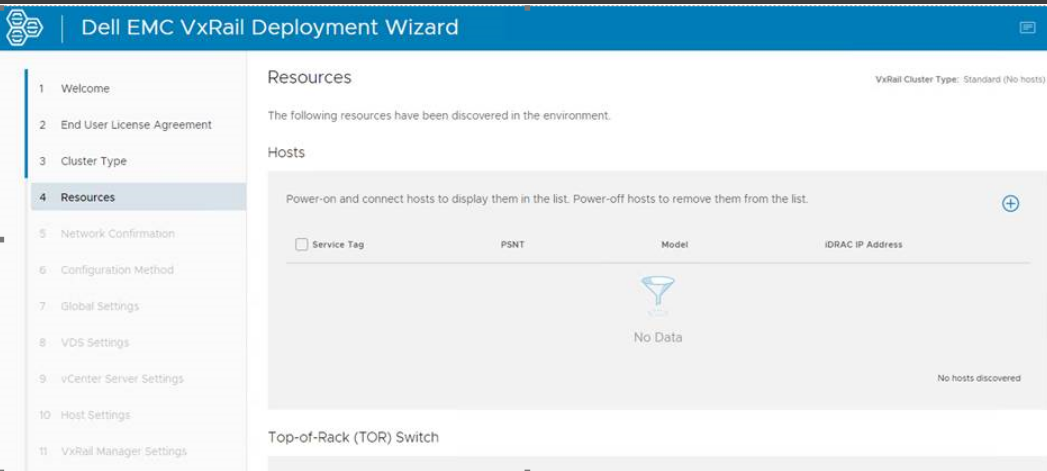The height and width of the screenshot is (471, 1047).
Task: Select the Resources step
Action: tap(138, 197)
